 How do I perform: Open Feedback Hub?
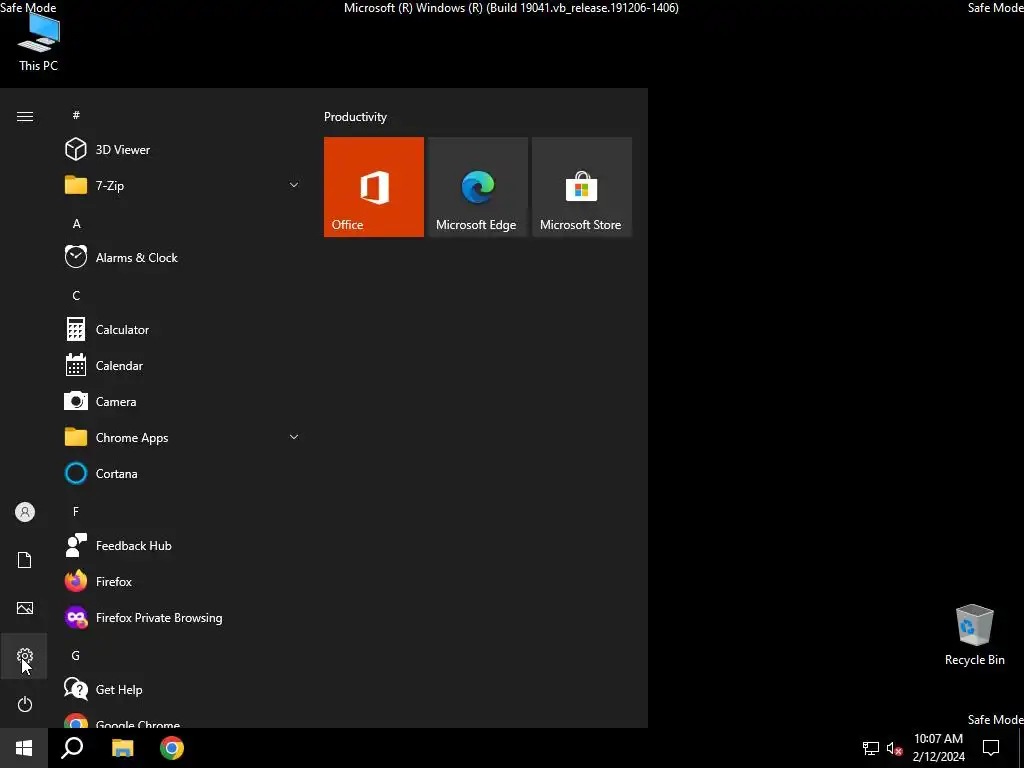click(x=182, y=546)
